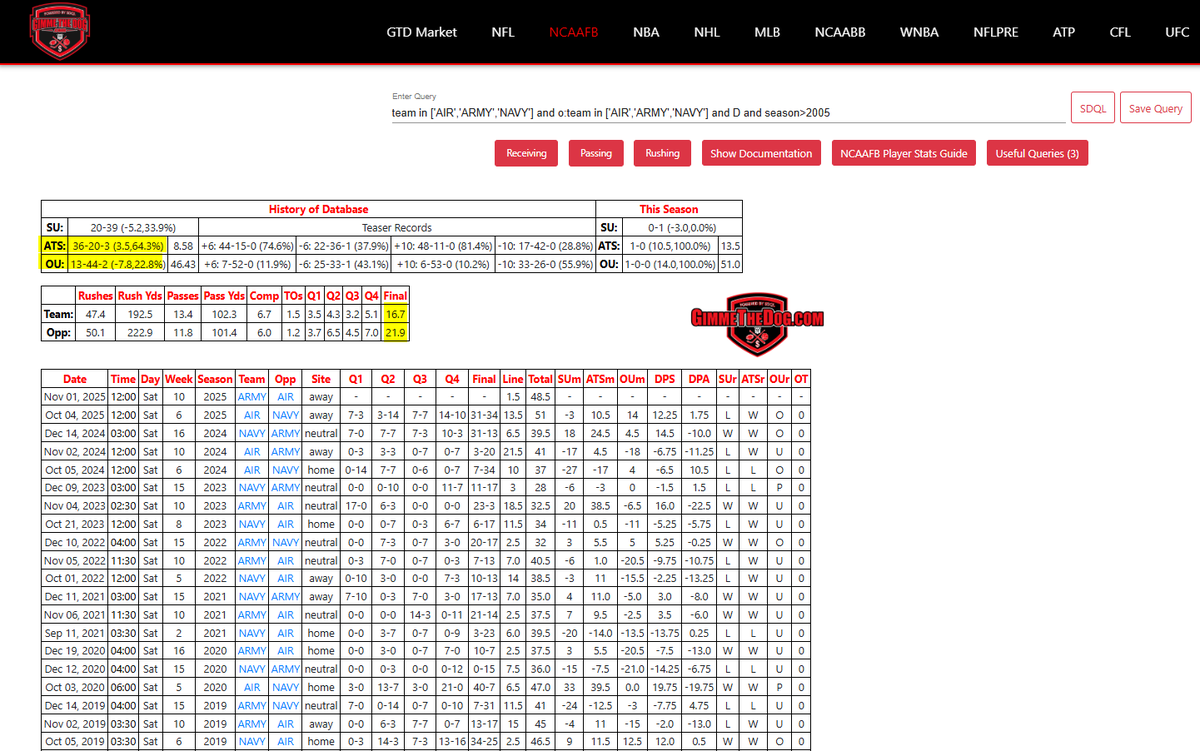Open ARMY team link in Nov 02, 2019 row
This screenshot has width=1200, height=751.
click(x=252, y=723)
